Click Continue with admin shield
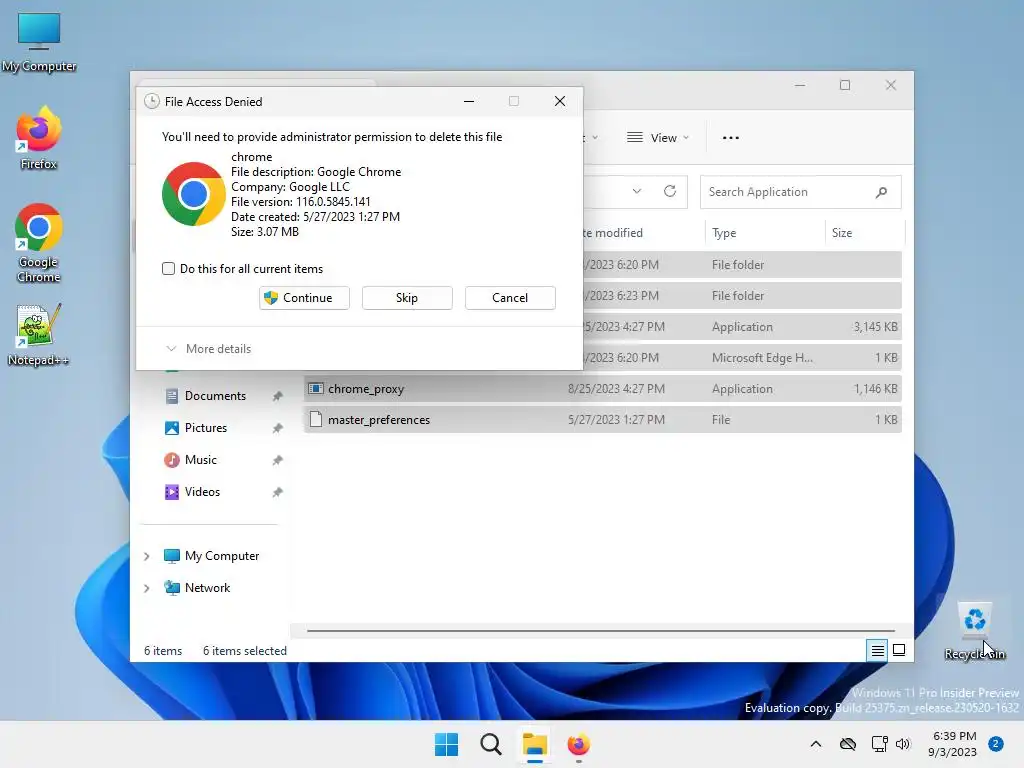1024x768 pixels. (x=304, y=298)
